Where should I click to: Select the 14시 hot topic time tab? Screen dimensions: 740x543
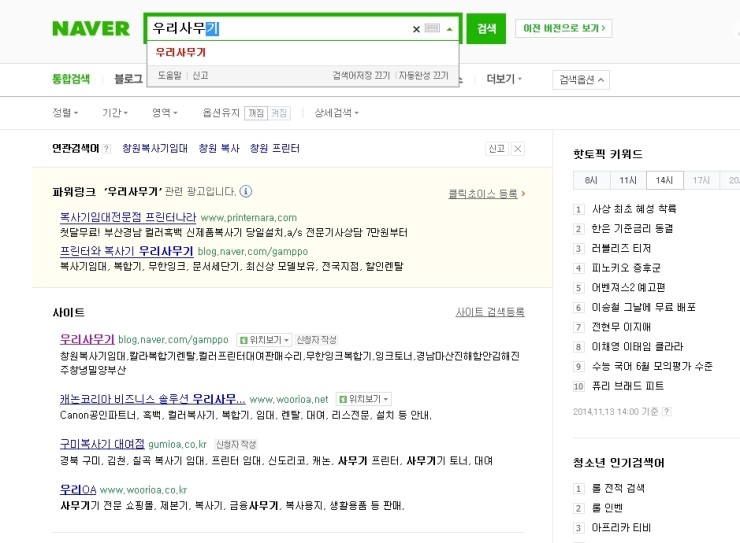click(x=664, y=180)
